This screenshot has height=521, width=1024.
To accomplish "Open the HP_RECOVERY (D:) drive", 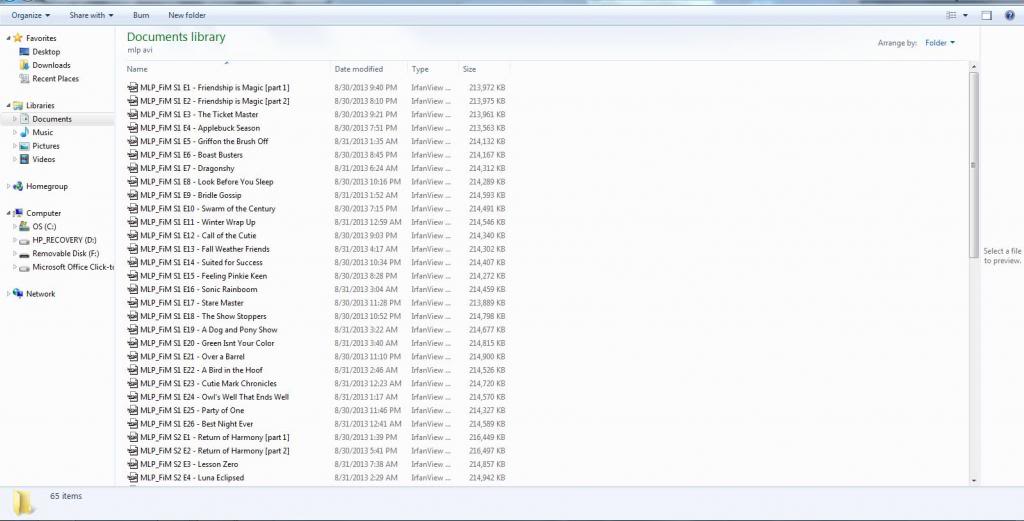I will coord(64,240).
